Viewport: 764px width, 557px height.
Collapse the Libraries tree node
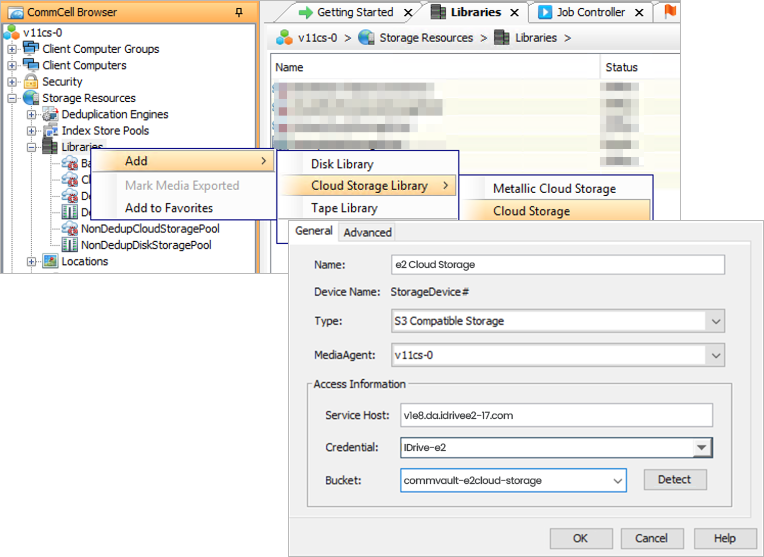pyautogui.click(x=31, y=147)
